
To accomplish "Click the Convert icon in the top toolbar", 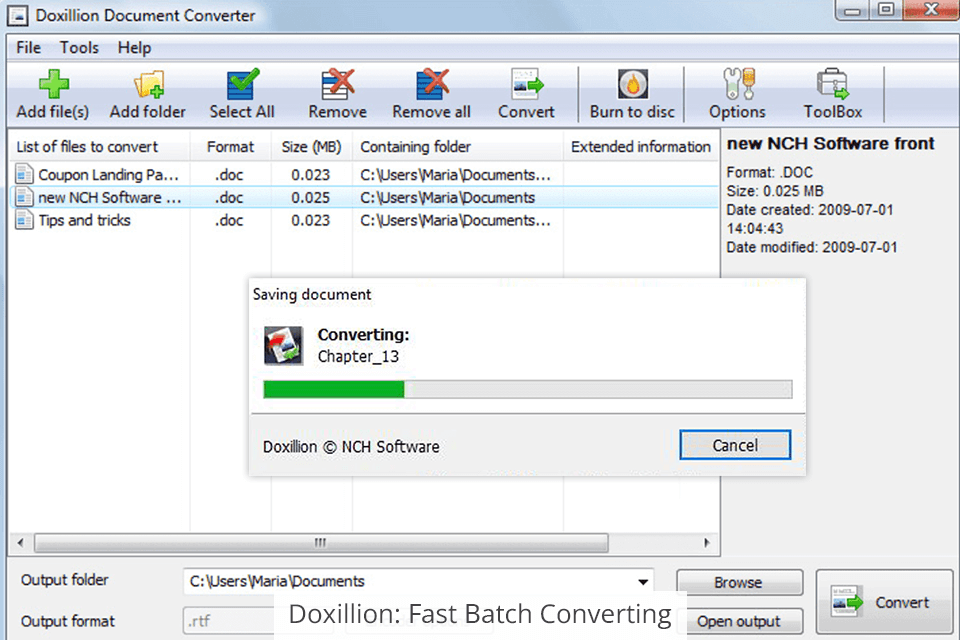I will [527, 84].
